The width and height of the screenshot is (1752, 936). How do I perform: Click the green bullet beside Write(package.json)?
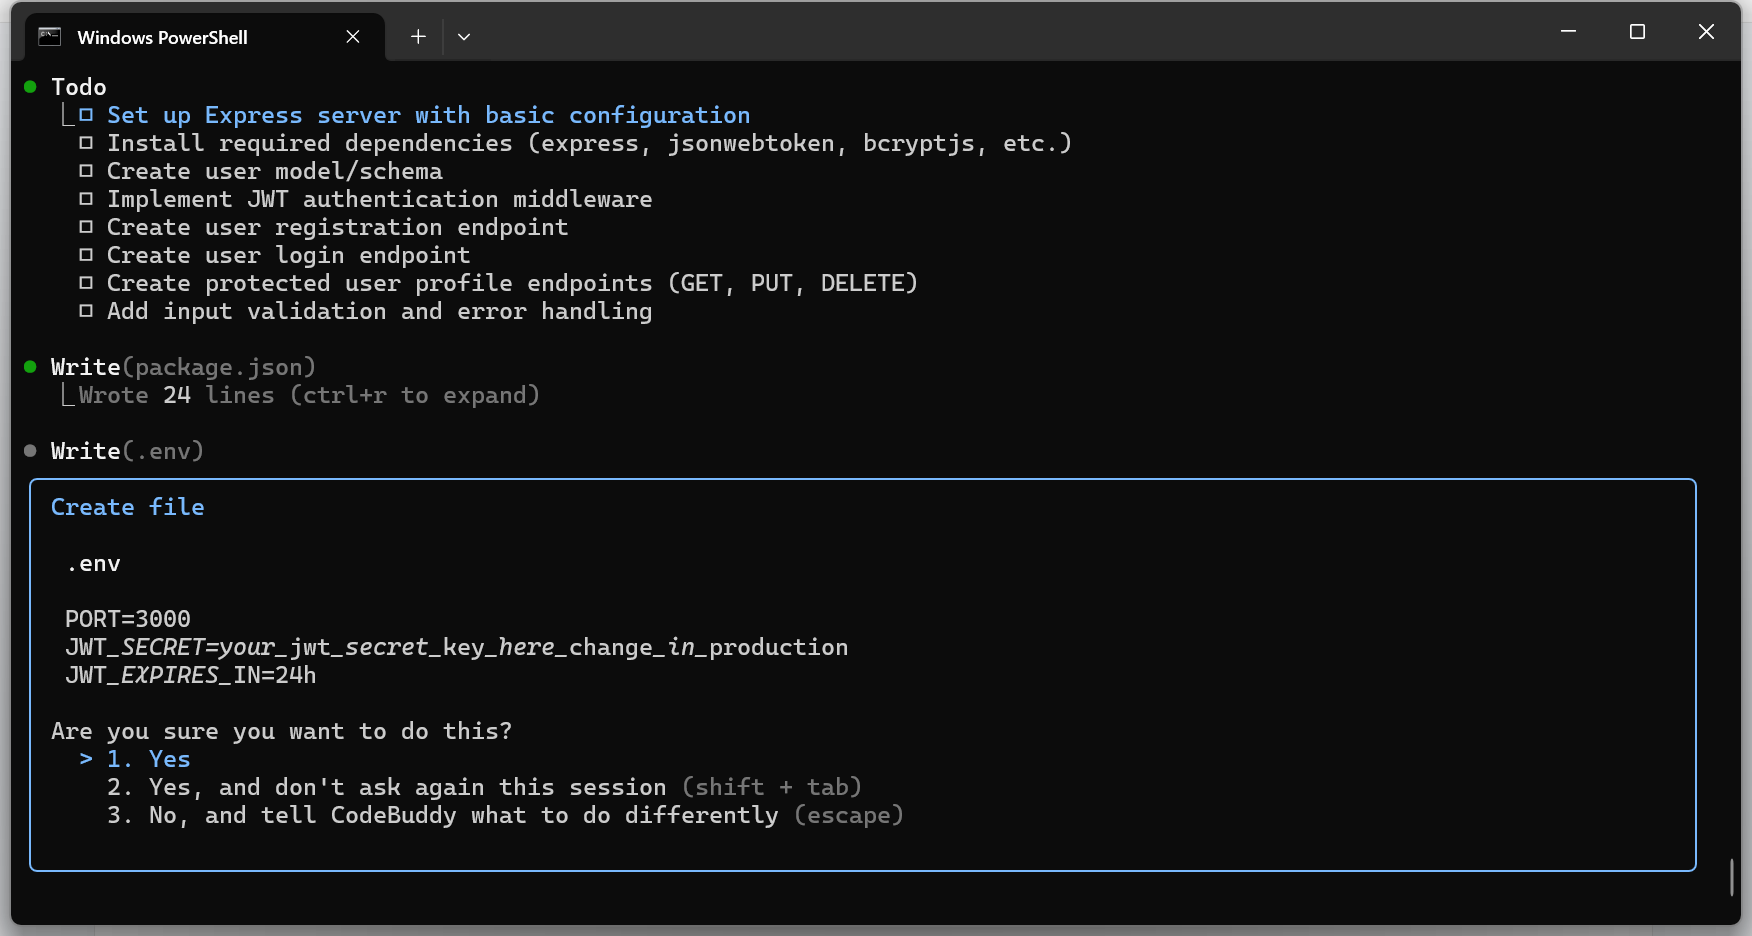coord(30,367)
